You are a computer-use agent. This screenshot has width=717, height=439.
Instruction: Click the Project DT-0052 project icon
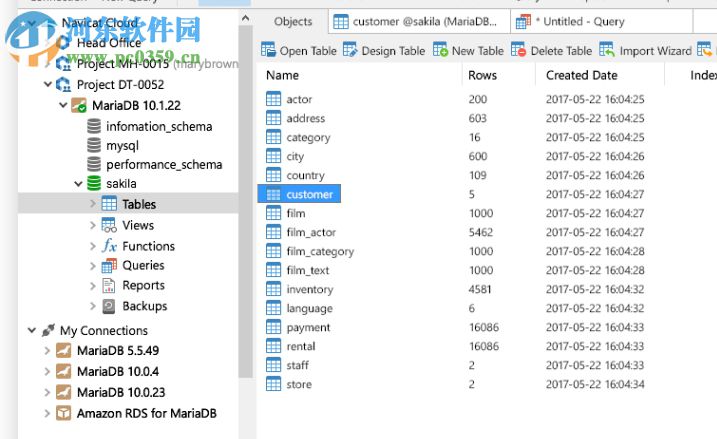point(63,85)
